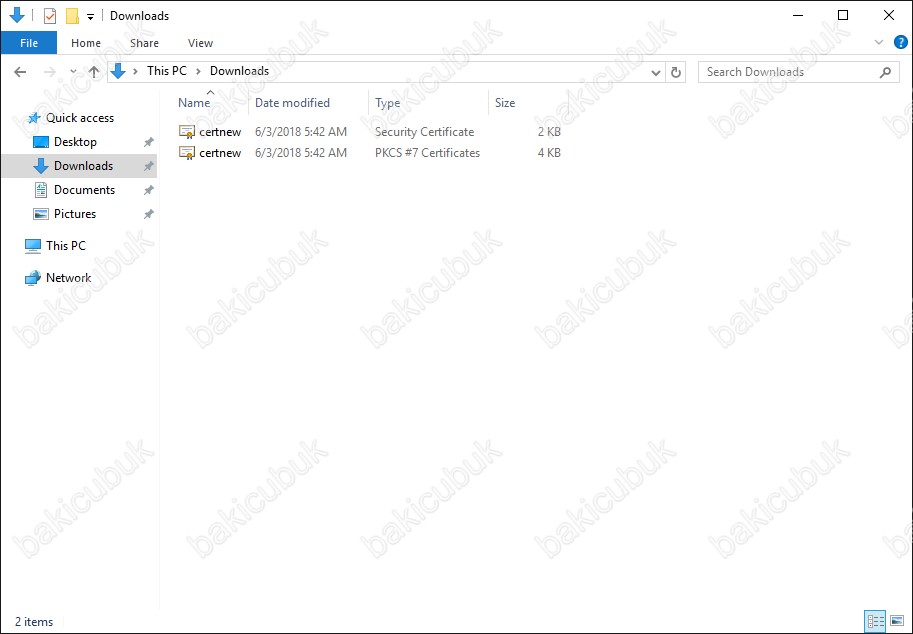This screenshot has width=913, height=634.
Task: Click the 4 KB size cell
Action: [x=549, y=153]
